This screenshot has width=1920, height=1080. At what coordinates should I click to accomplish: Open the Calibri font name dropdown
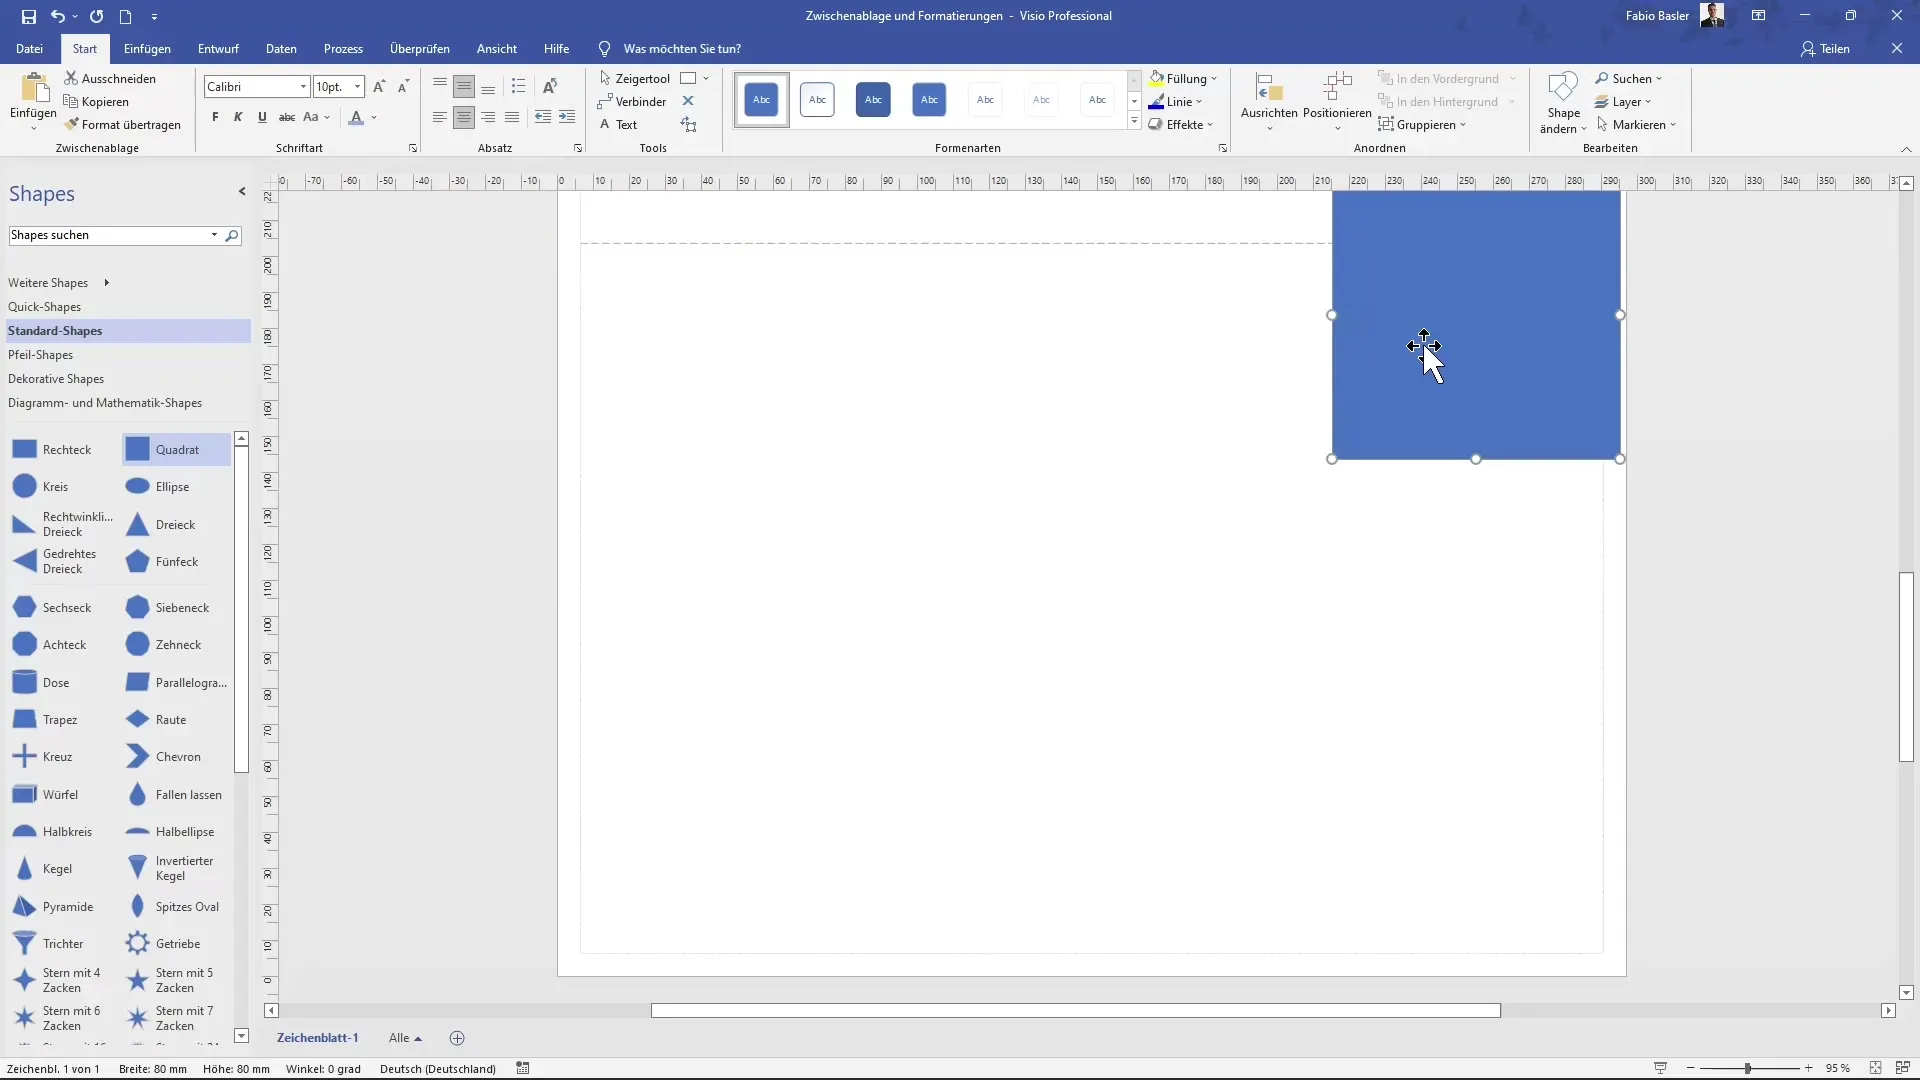(303, 87)
